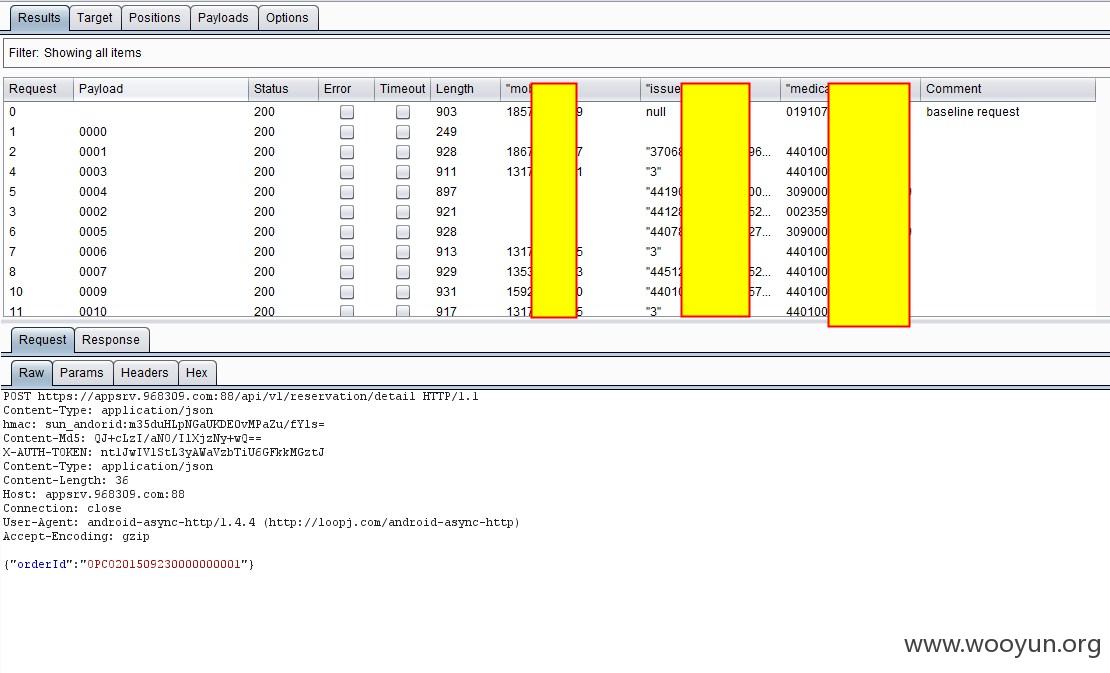Open the Positions tab
Viewport: 1110px width, 673px height.
click(154, 18)
